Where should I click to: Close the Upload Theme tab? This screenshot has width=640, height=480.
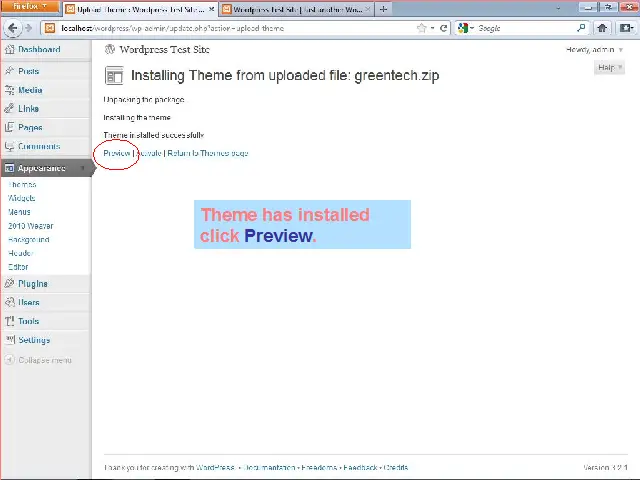click(x=211, y=9)
